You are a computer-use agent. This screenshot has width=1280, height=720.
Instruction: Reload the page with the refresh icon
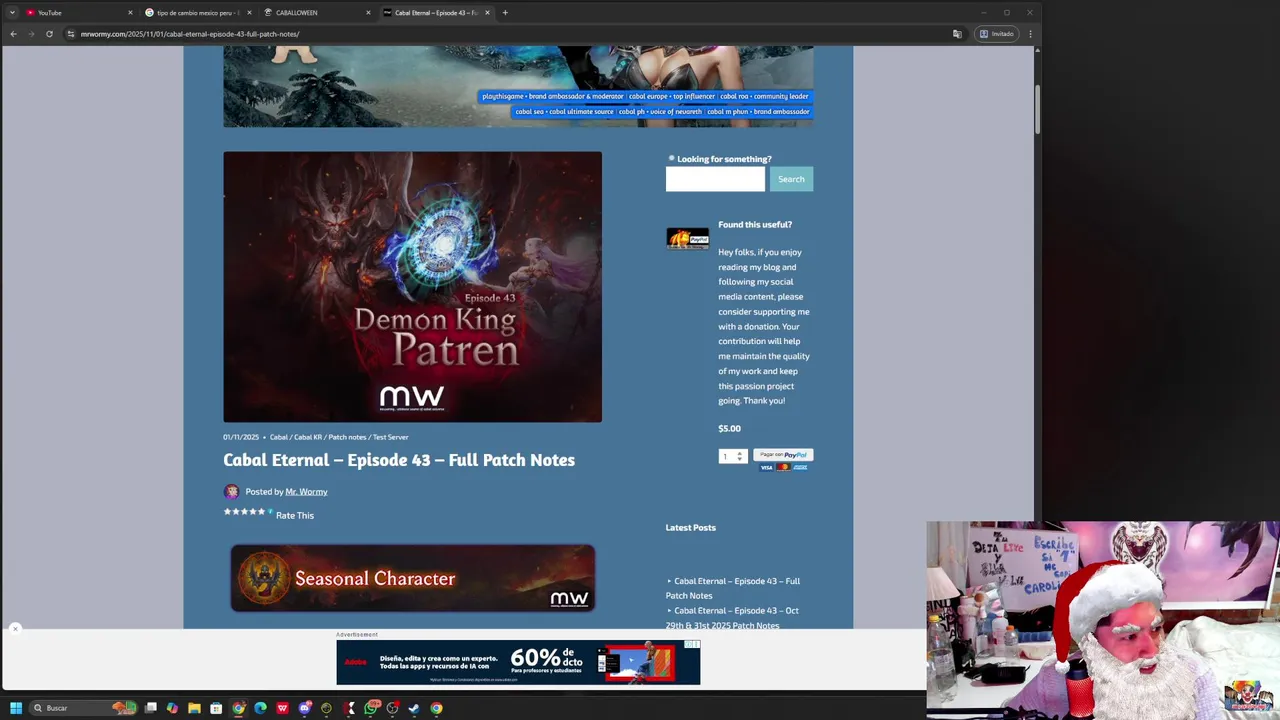(x=49, y=34)
